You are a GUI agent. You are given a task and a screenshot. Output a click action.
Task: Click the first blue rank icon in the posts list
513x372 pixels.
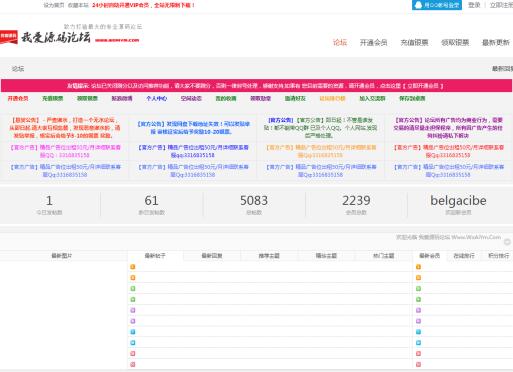coord(133,332)
